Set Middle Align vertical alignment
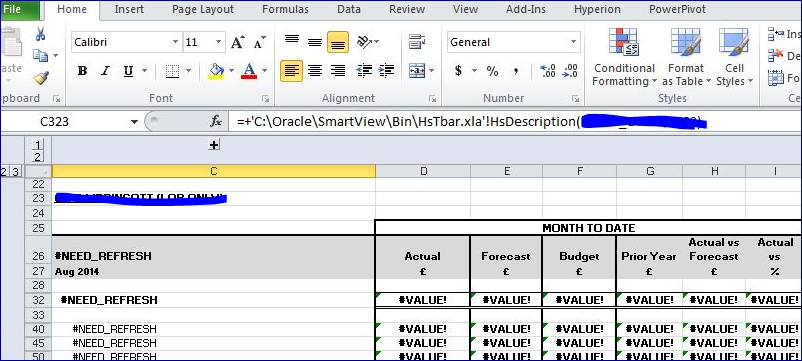This screenshot has width=802, height=361. (315, 42)
